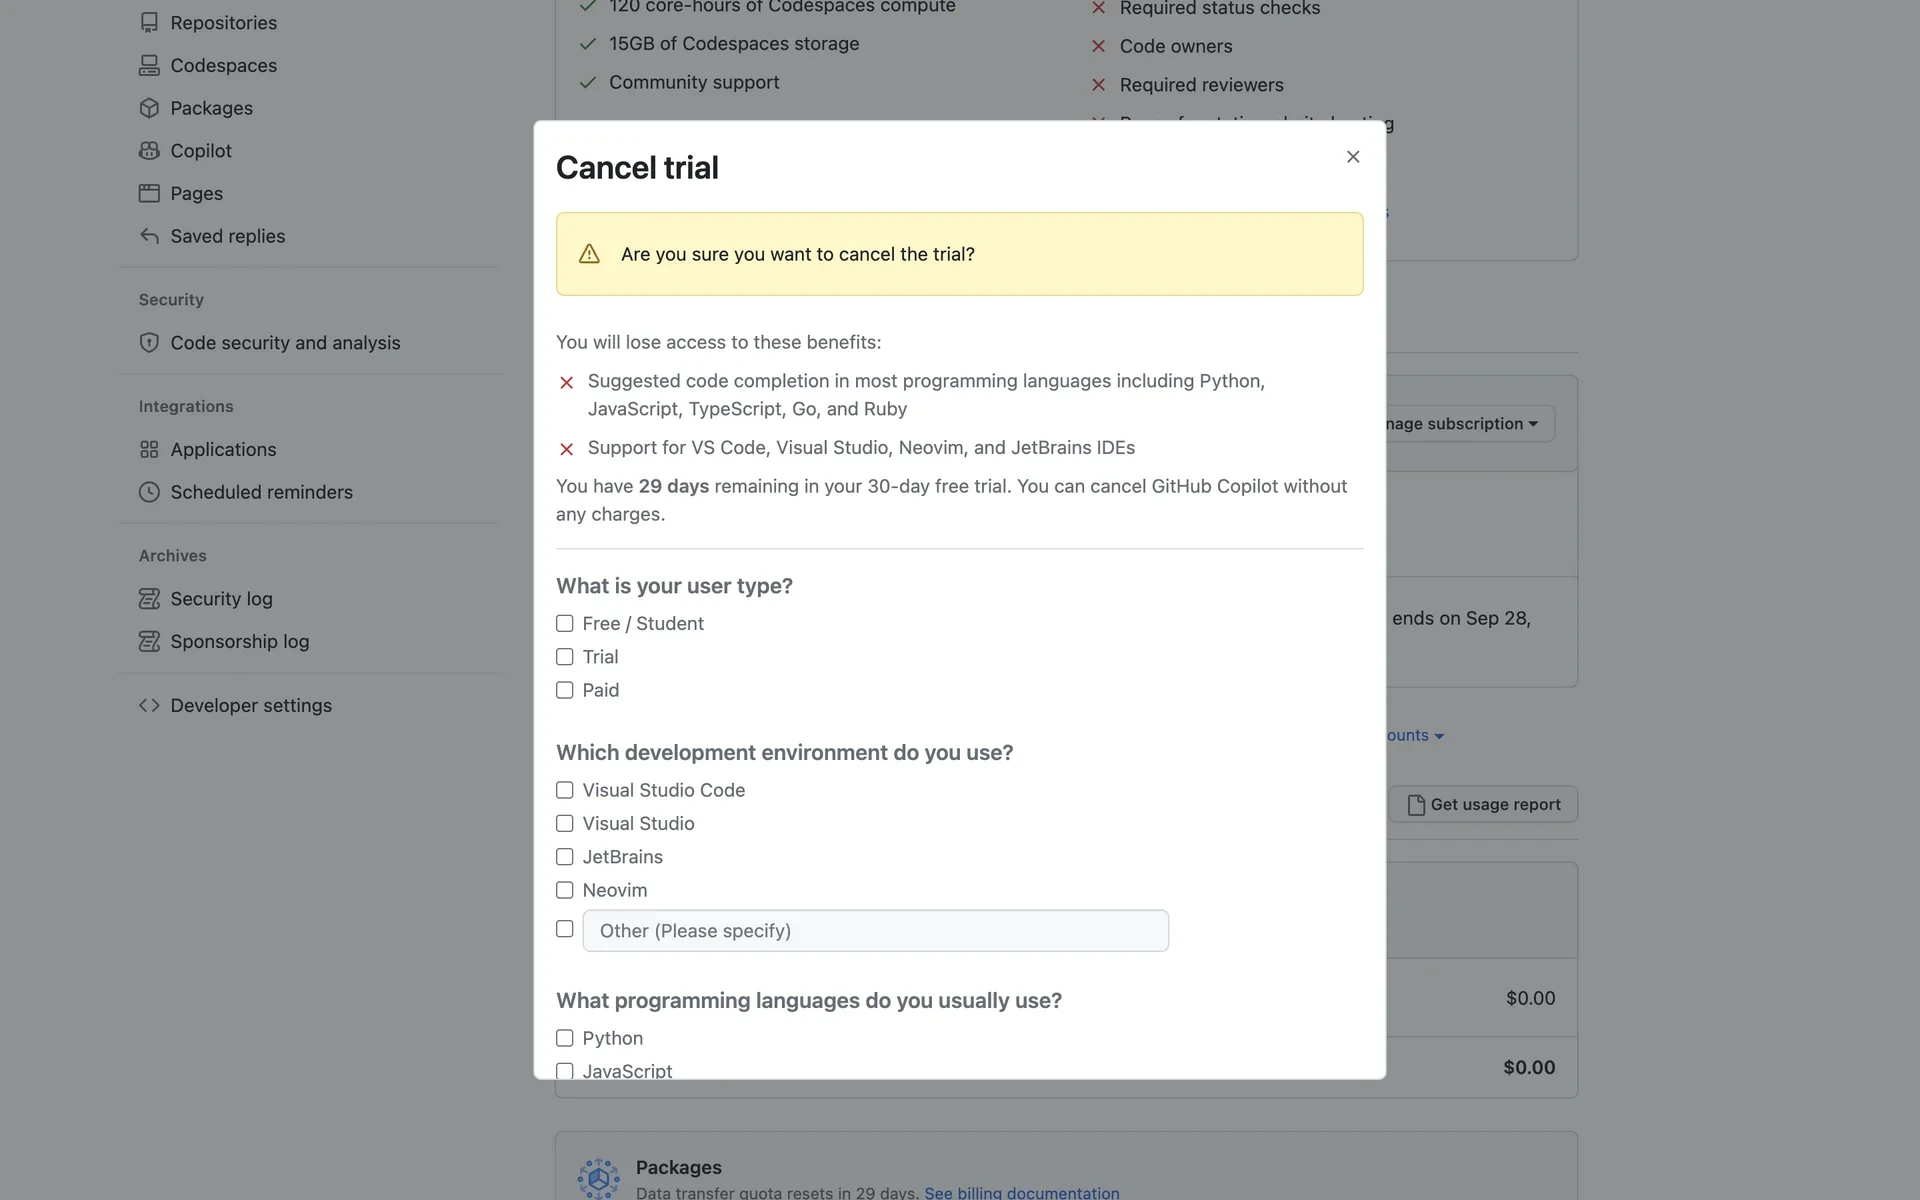Click the Developer settings code icon

[x=149, y=706]
